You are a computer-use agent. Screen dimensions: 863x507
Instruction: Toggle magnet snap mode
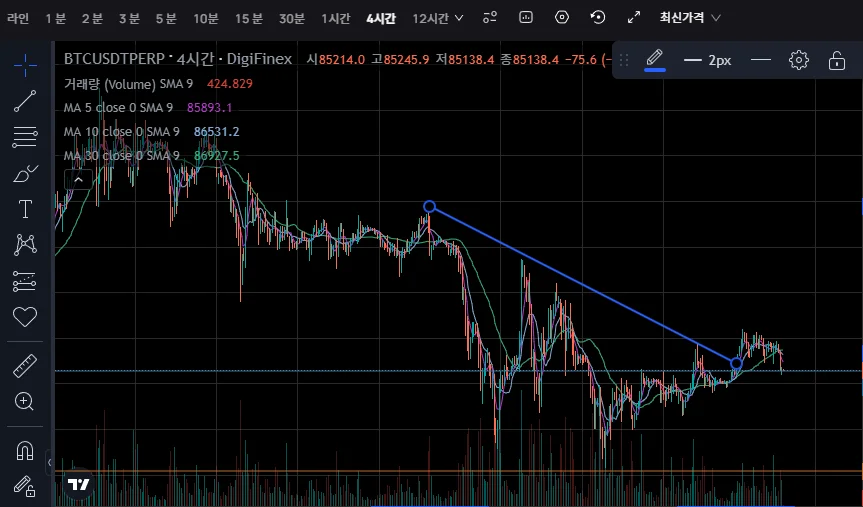[x=25, y=451]
